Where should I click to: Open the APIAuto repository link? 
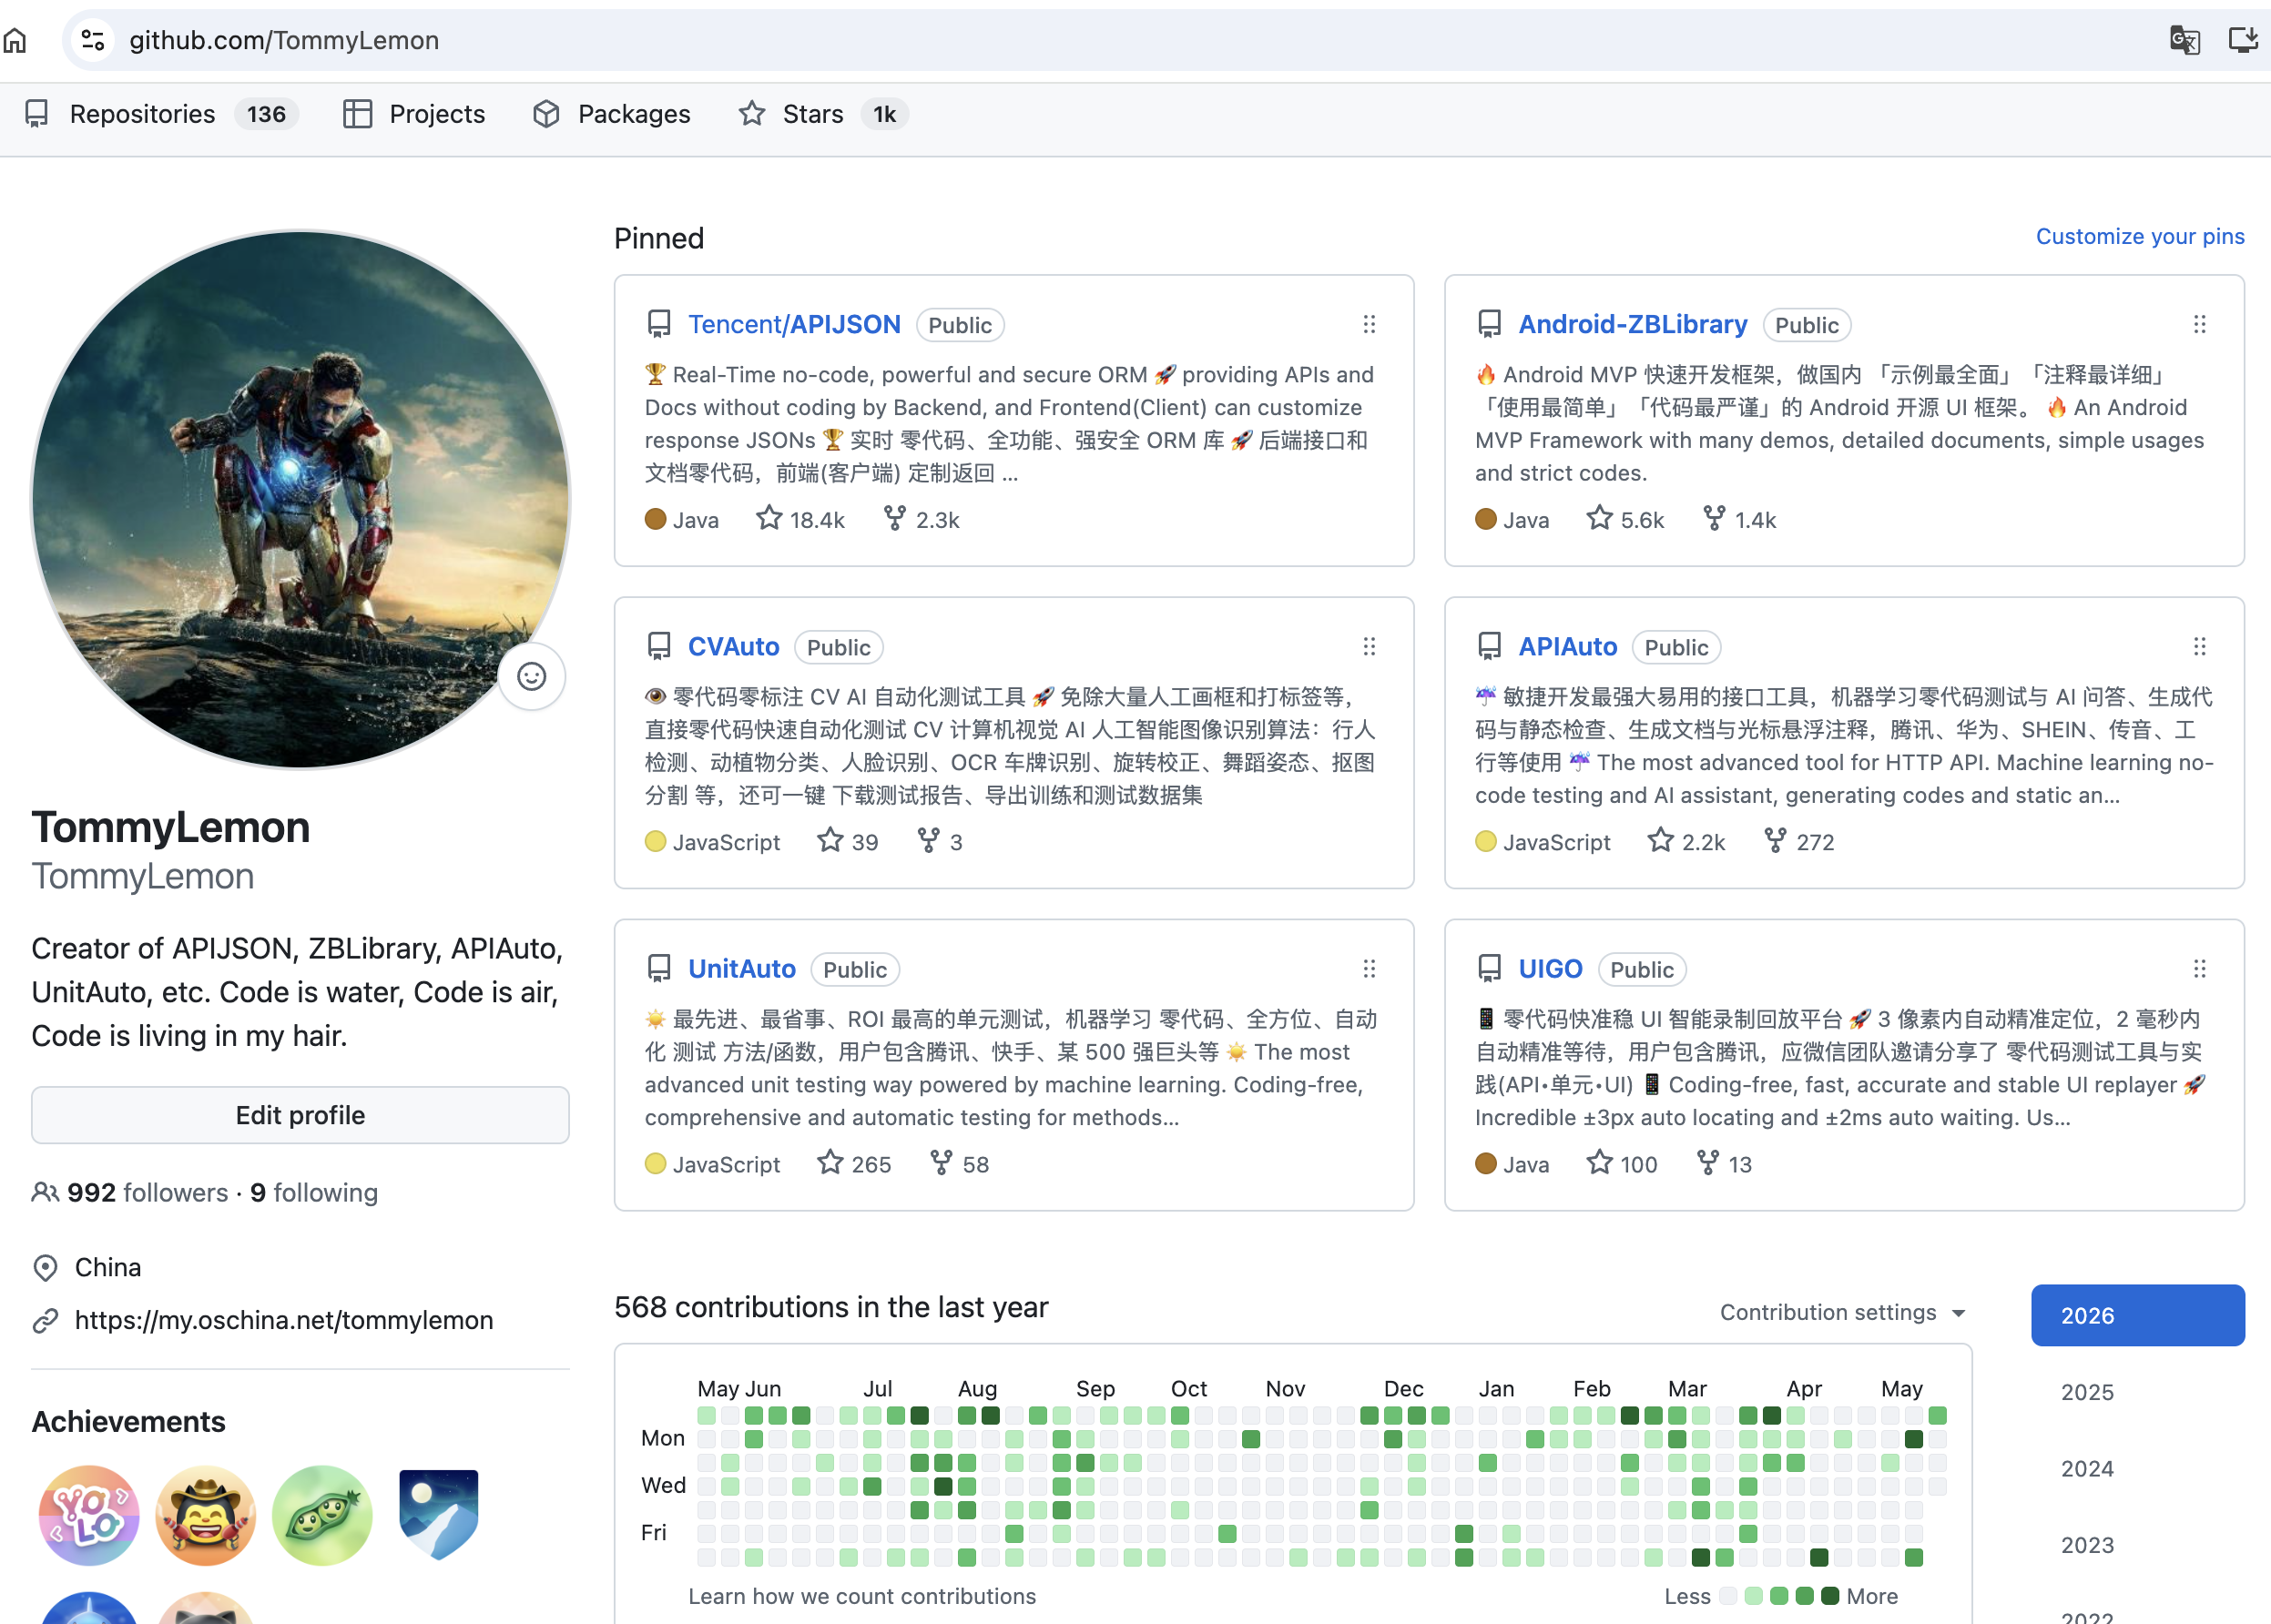pyautogui.click(x=1568, y=646)
